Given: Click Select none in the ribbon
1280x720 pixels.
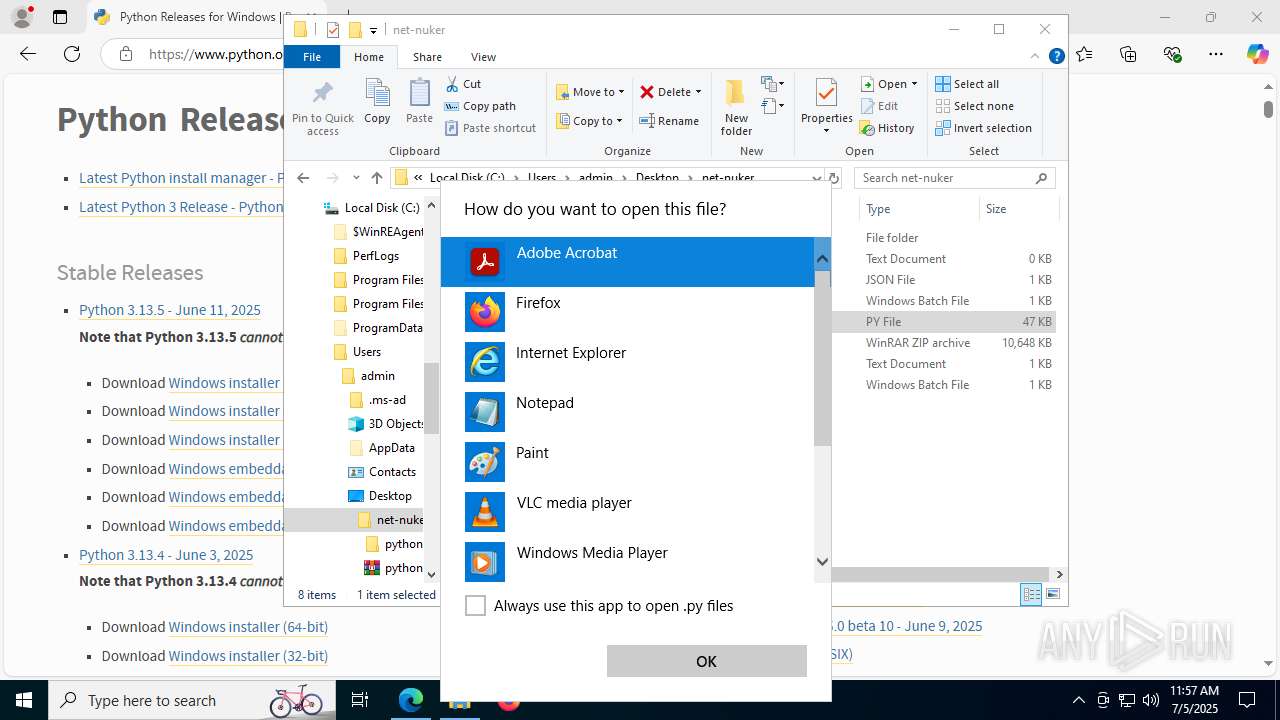Looking at the screenshot, I should point(974,106).
